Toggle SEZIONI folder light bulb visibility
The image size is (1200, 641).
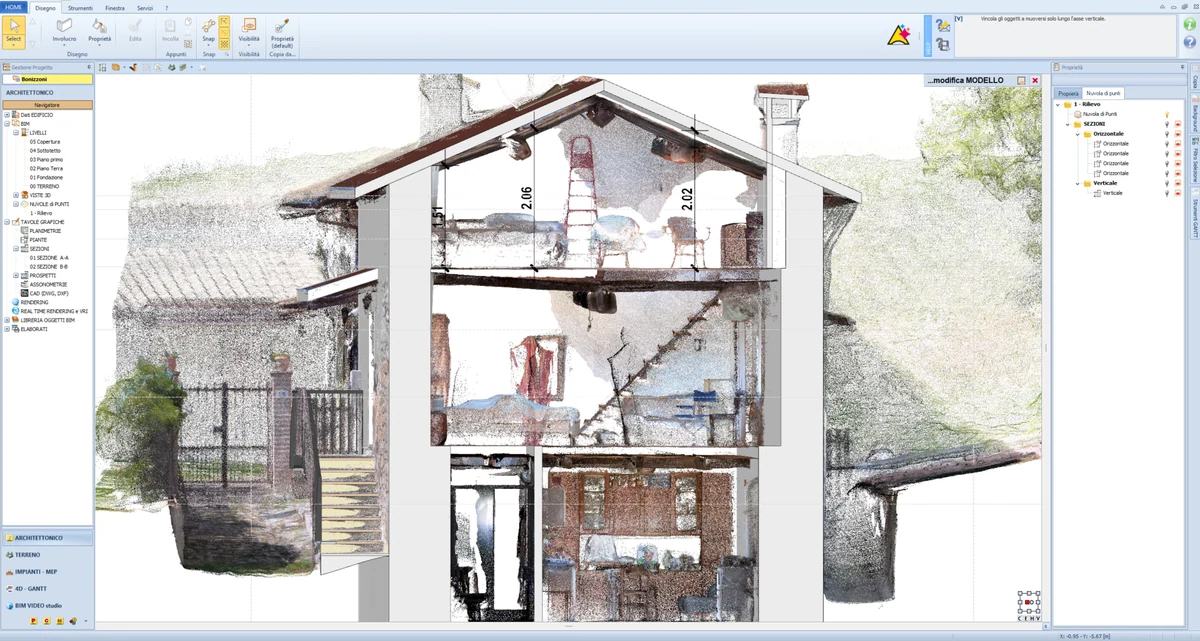(x=1166, y=124)
